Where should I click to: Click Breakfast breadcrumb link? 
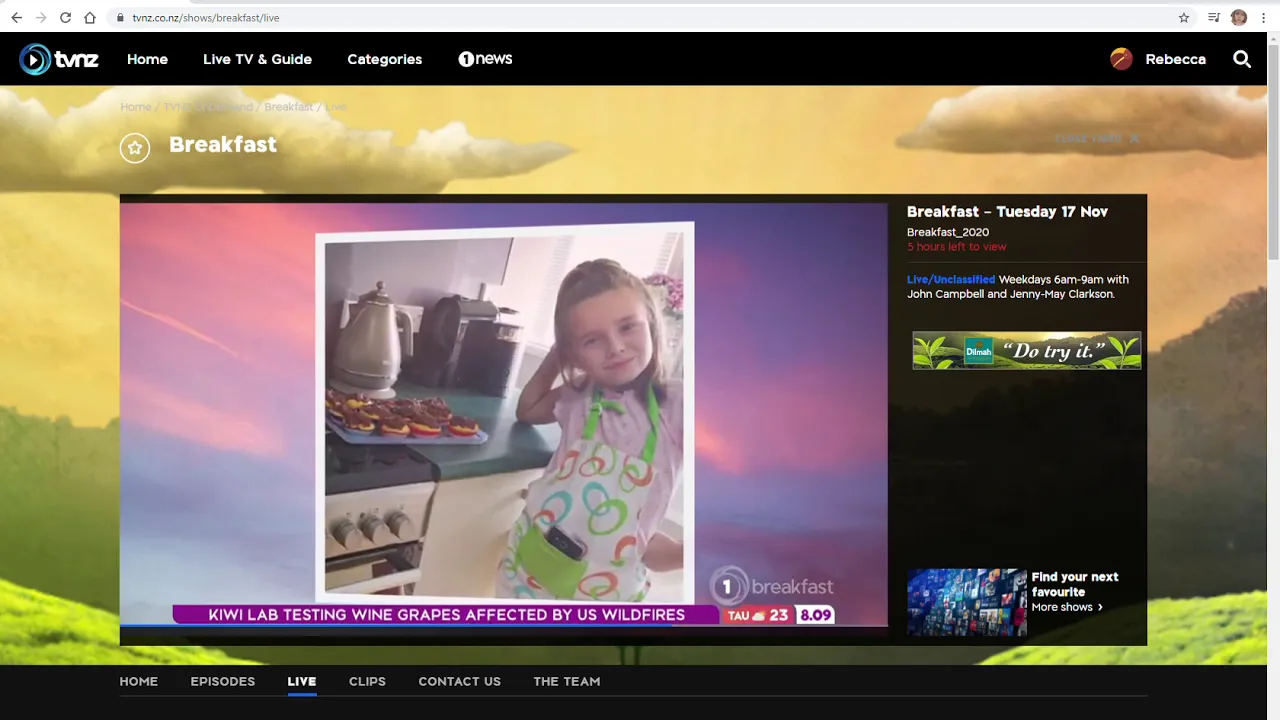288,107
